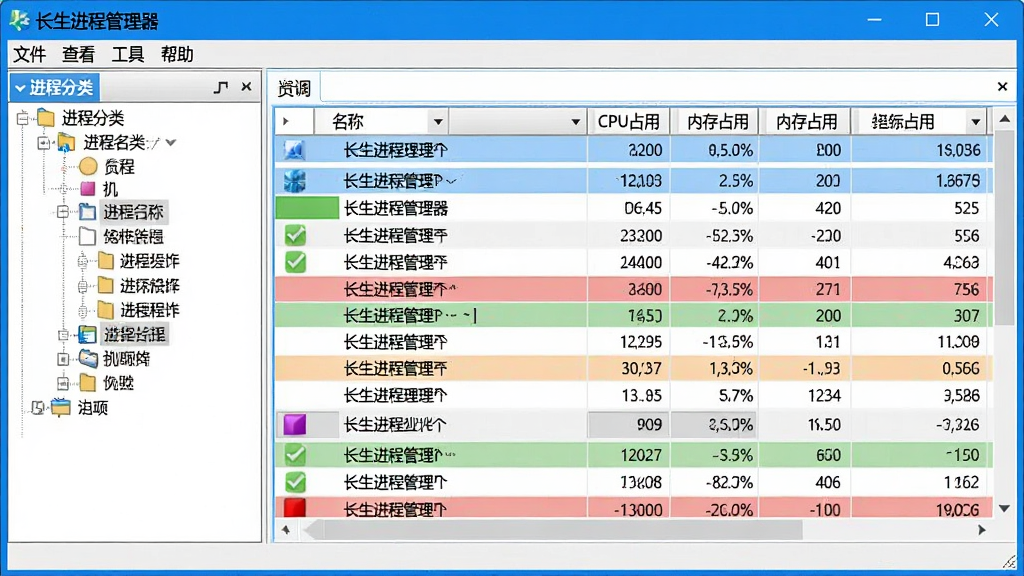Image resolution: width=1024 pixels, height=576 pixels.
Task: Expand the 泊项 tree node
Action: (x=38, y=408)
